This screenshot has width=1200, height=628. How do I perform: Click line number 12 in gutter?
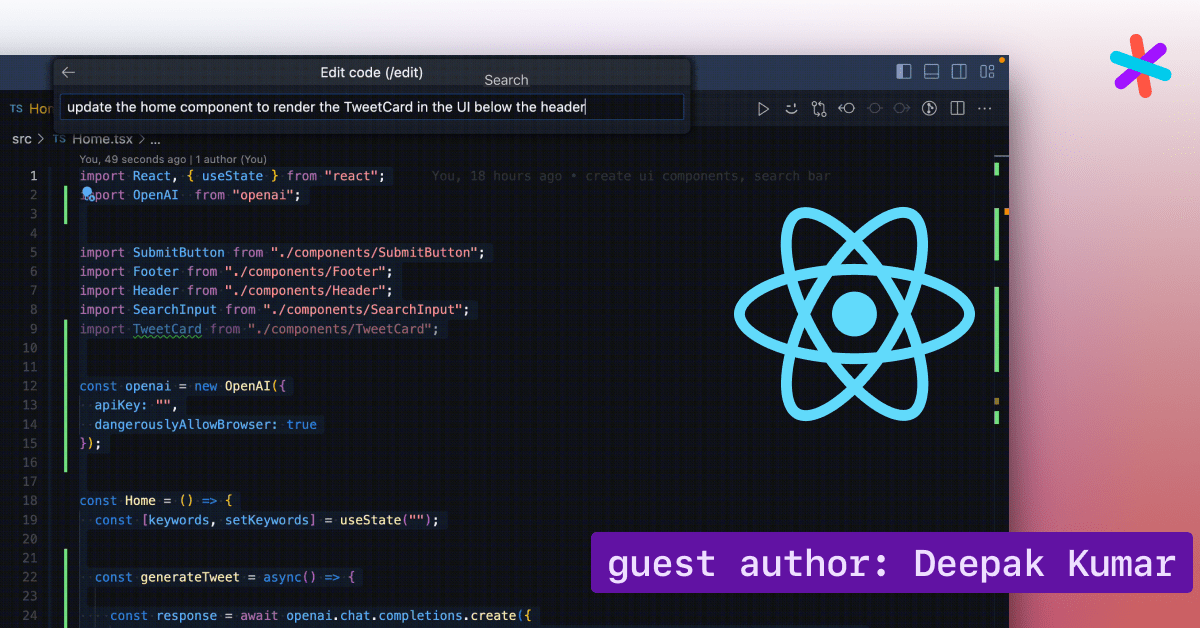point(31,386)
